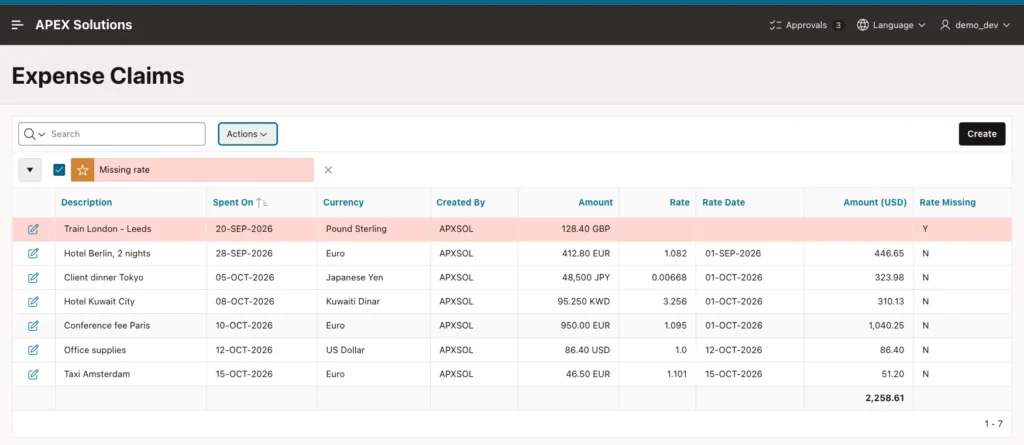Click the star highlight icon
The image size is (1024, 445).
tap(82, 170)
